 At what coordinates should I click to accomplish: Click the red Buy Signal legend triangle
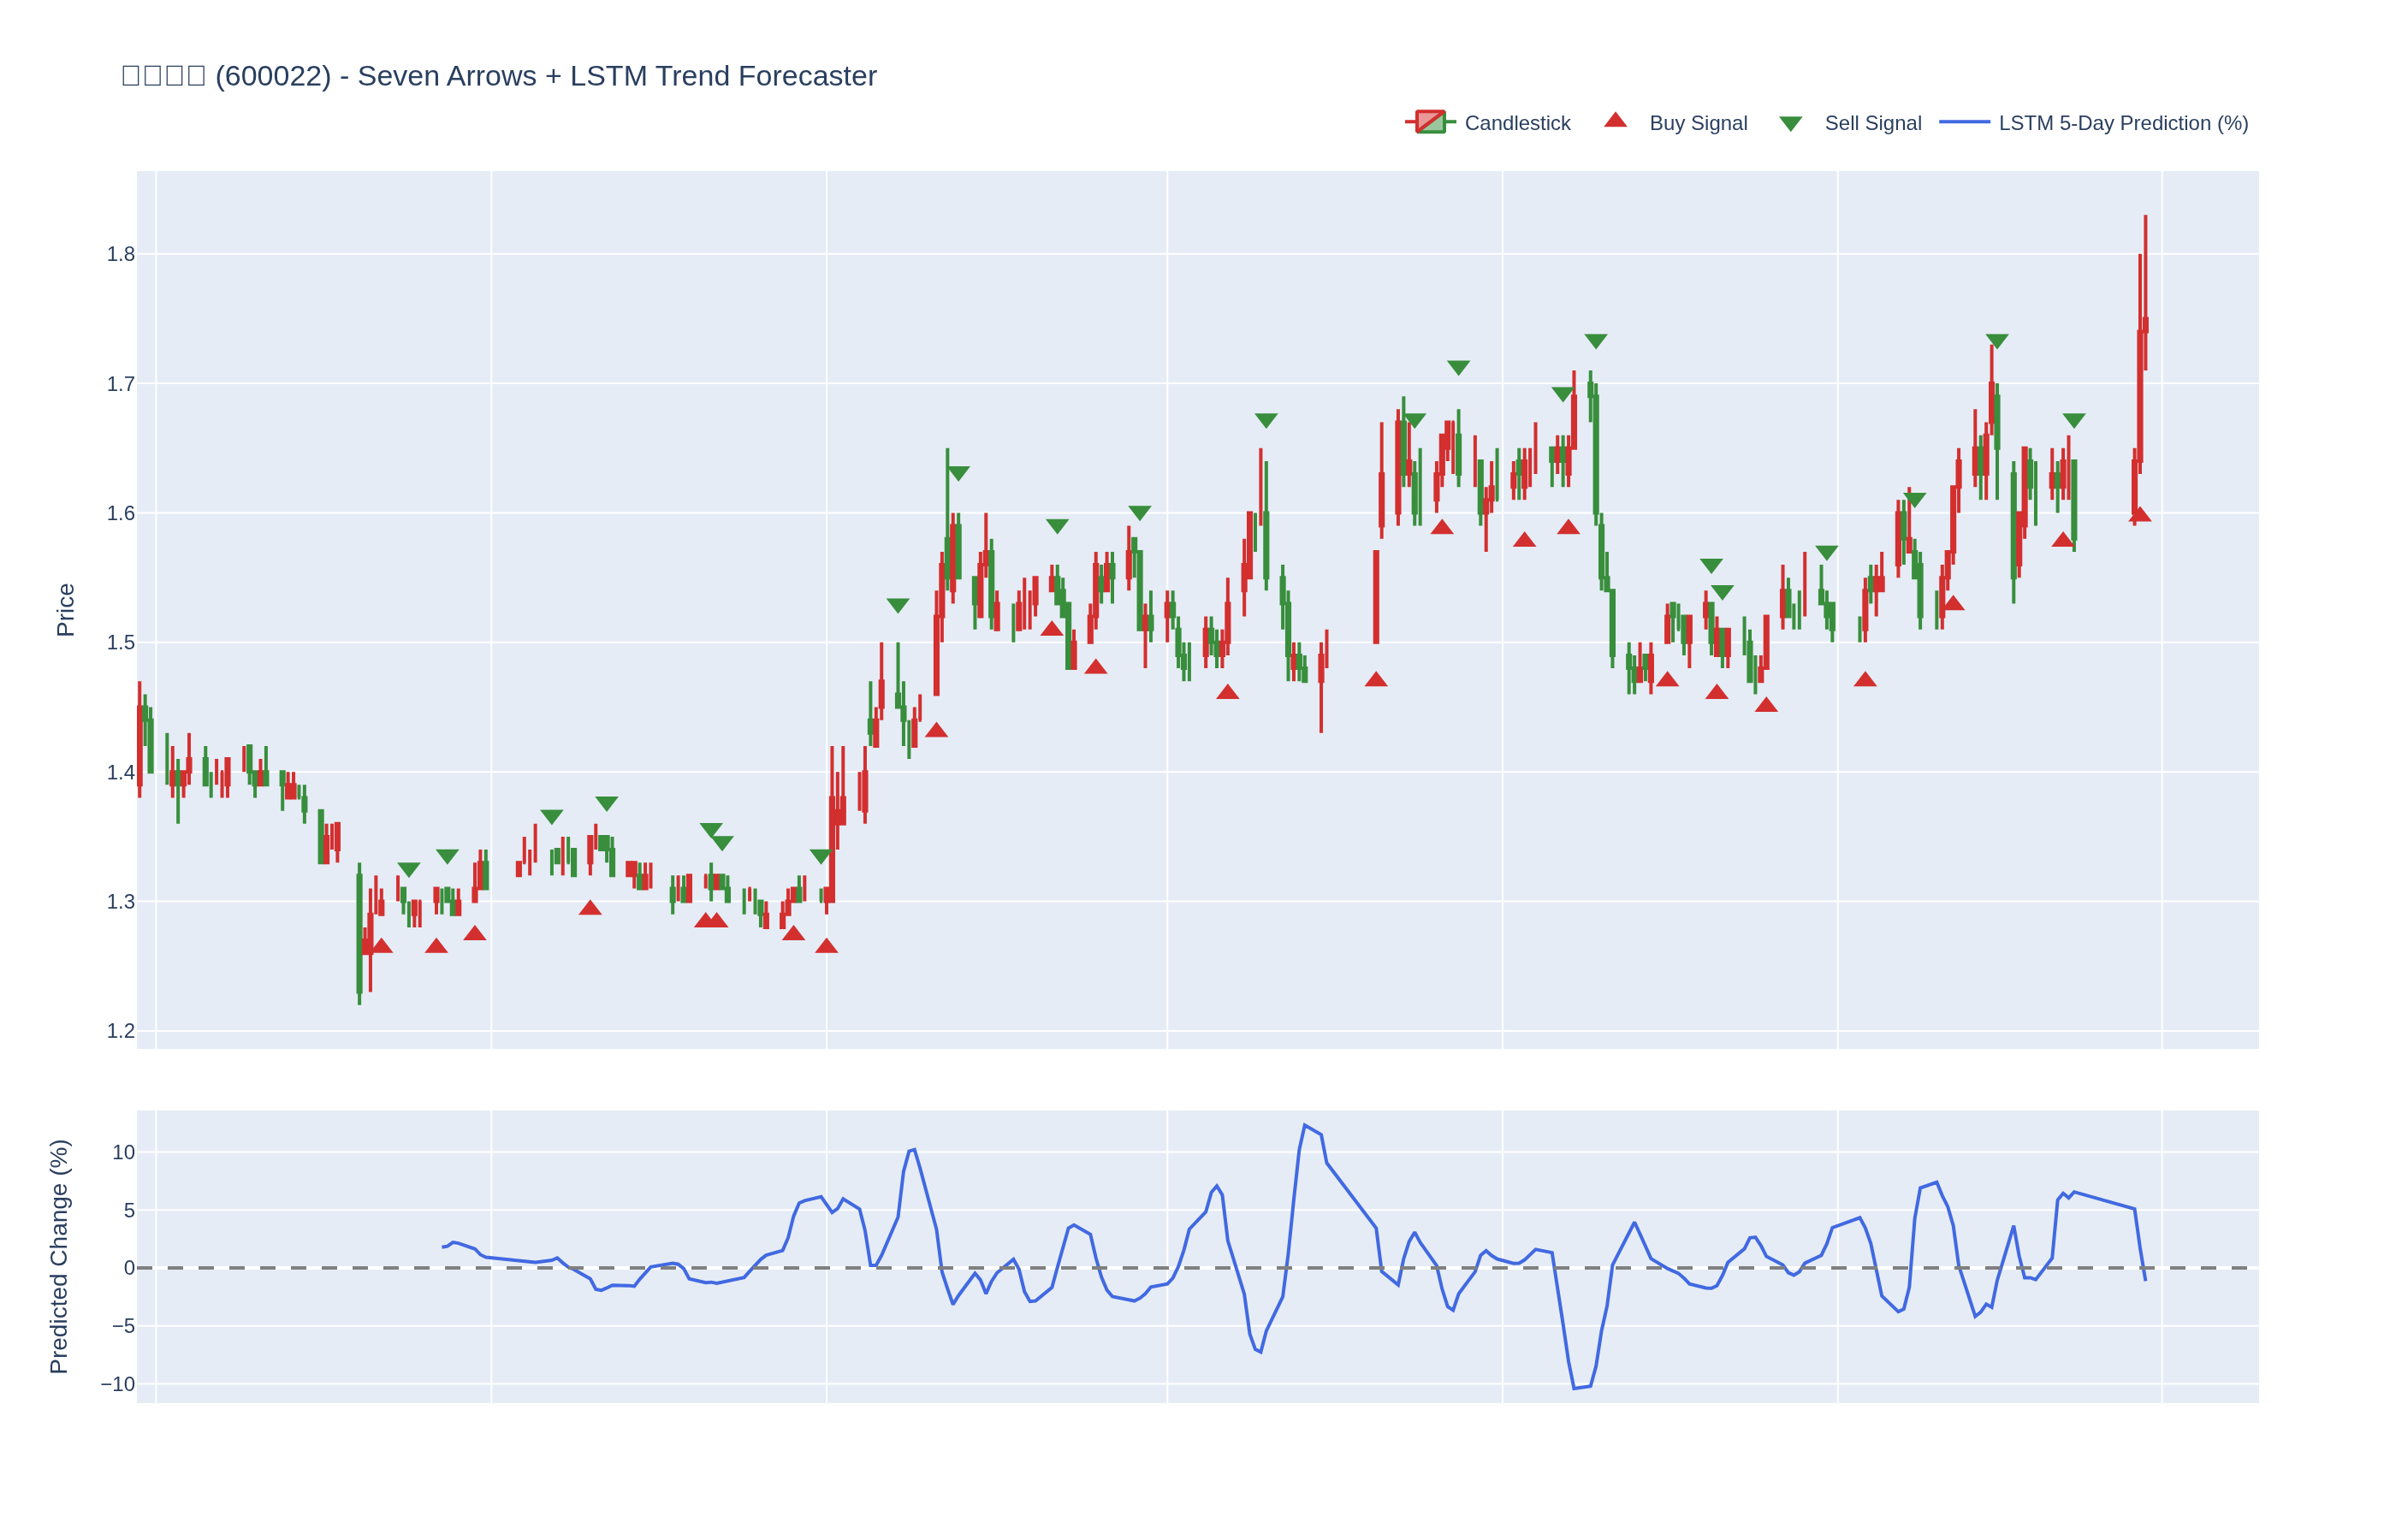click(x=1614, y=121)
